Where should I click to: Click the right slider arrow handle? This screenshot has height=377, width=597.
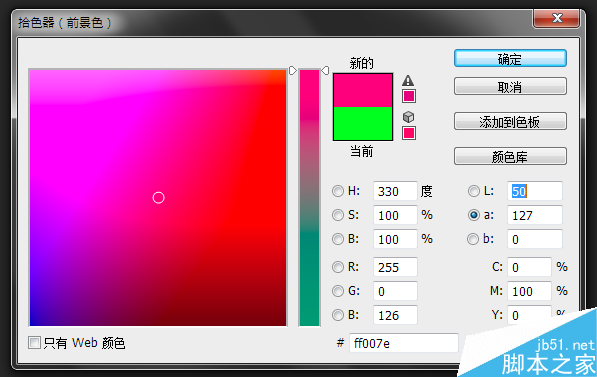[x=325, y=70]
